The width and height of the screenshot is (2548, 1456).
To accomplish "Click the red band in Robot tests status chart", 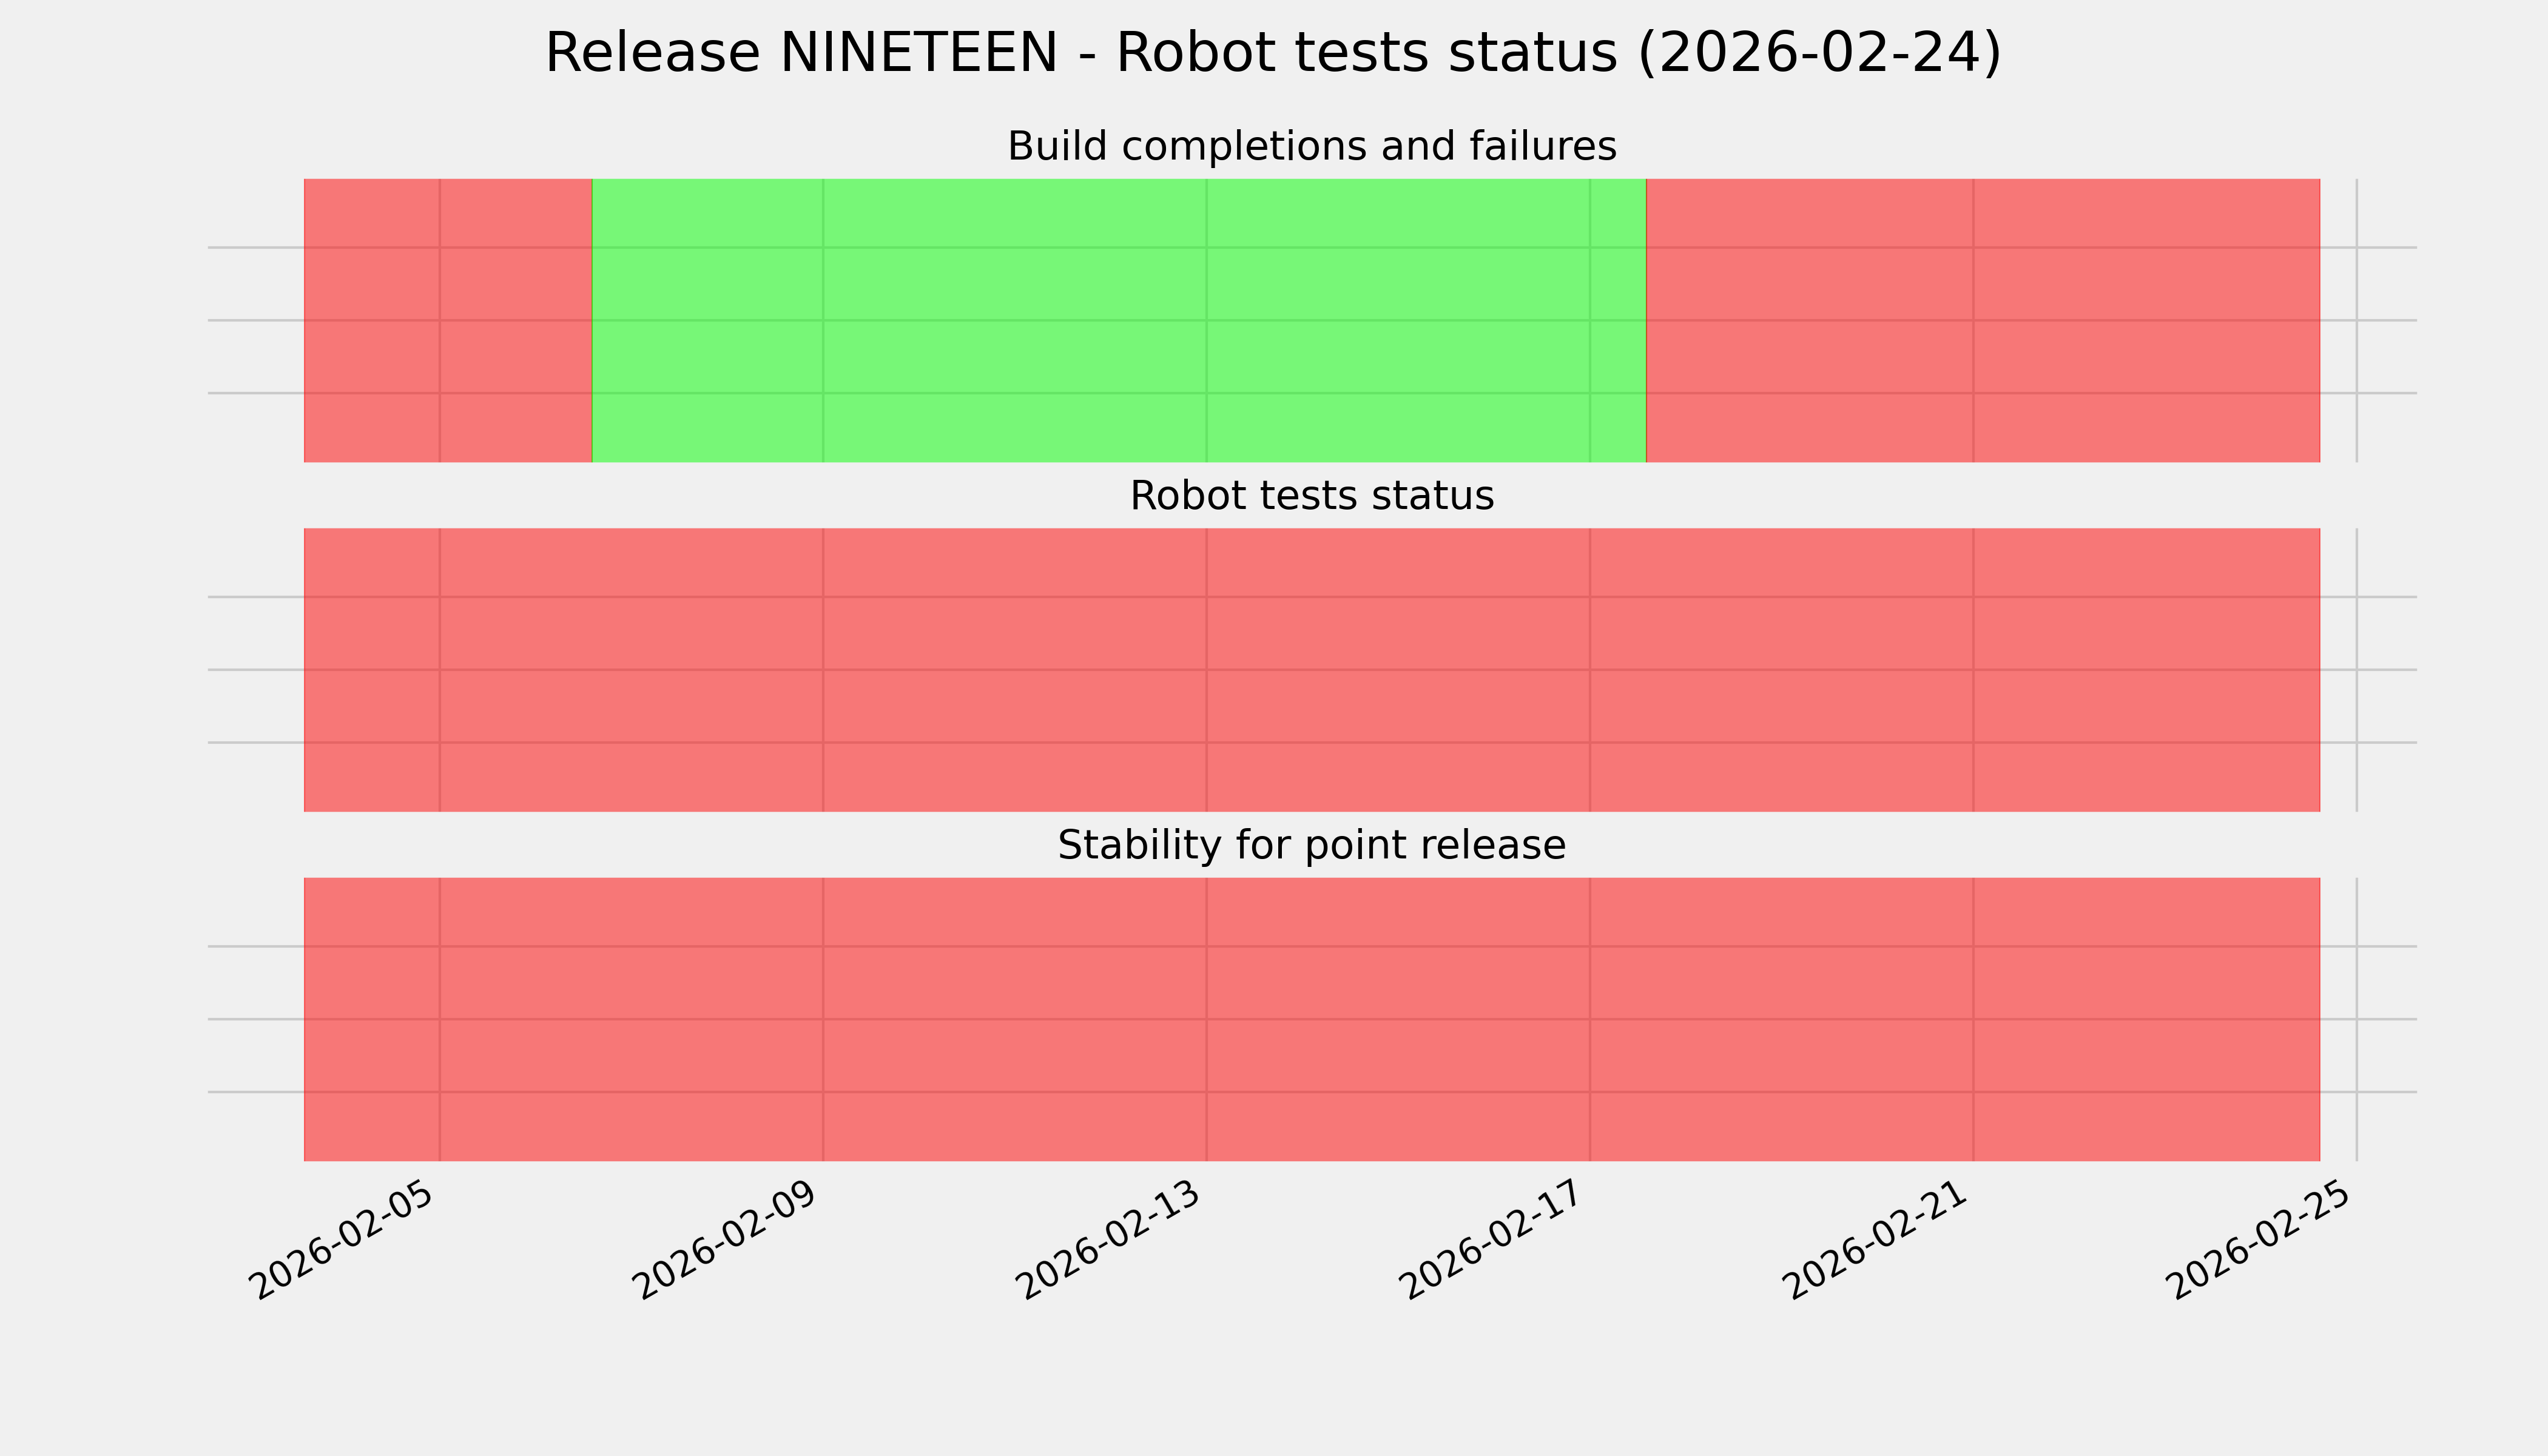I will [1311, 670].
